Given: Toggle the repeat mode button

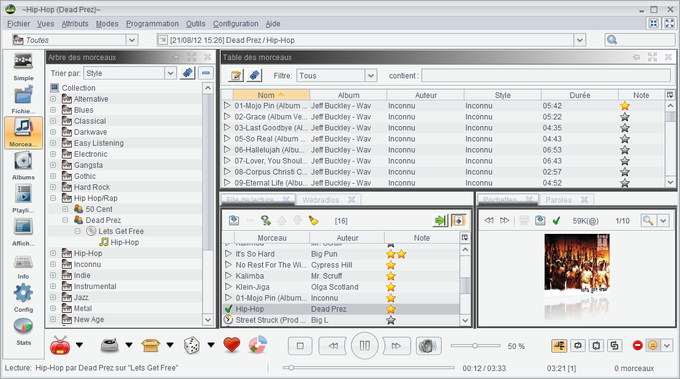Looking at the screenshot, I should 578,345.
